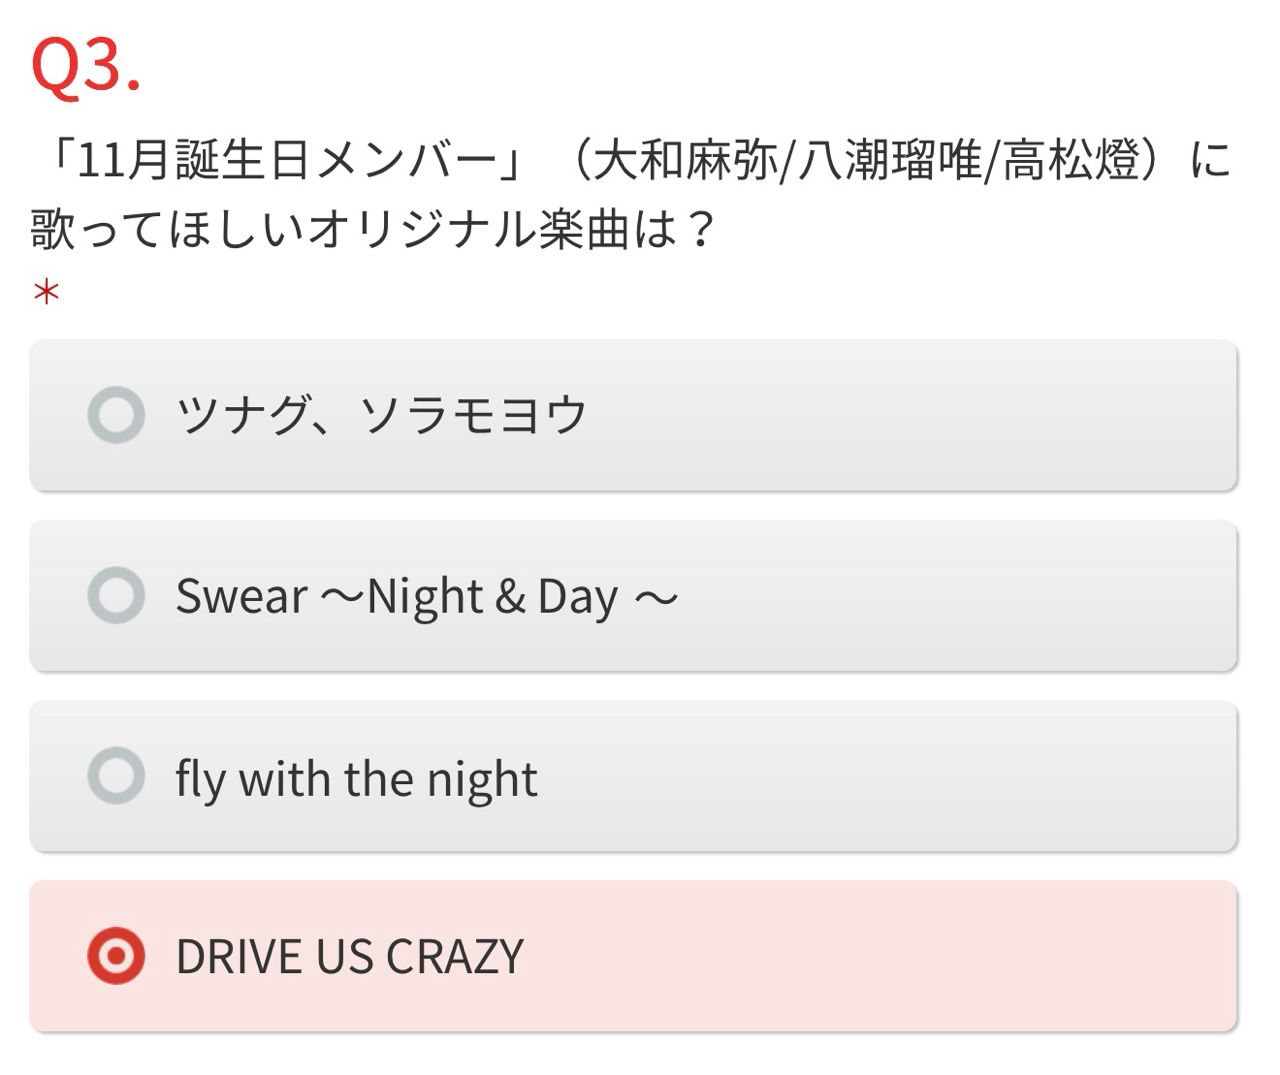Click the DRIVE US CRAZY label text
This screenshot has height=1075, width=1280.
349,957
